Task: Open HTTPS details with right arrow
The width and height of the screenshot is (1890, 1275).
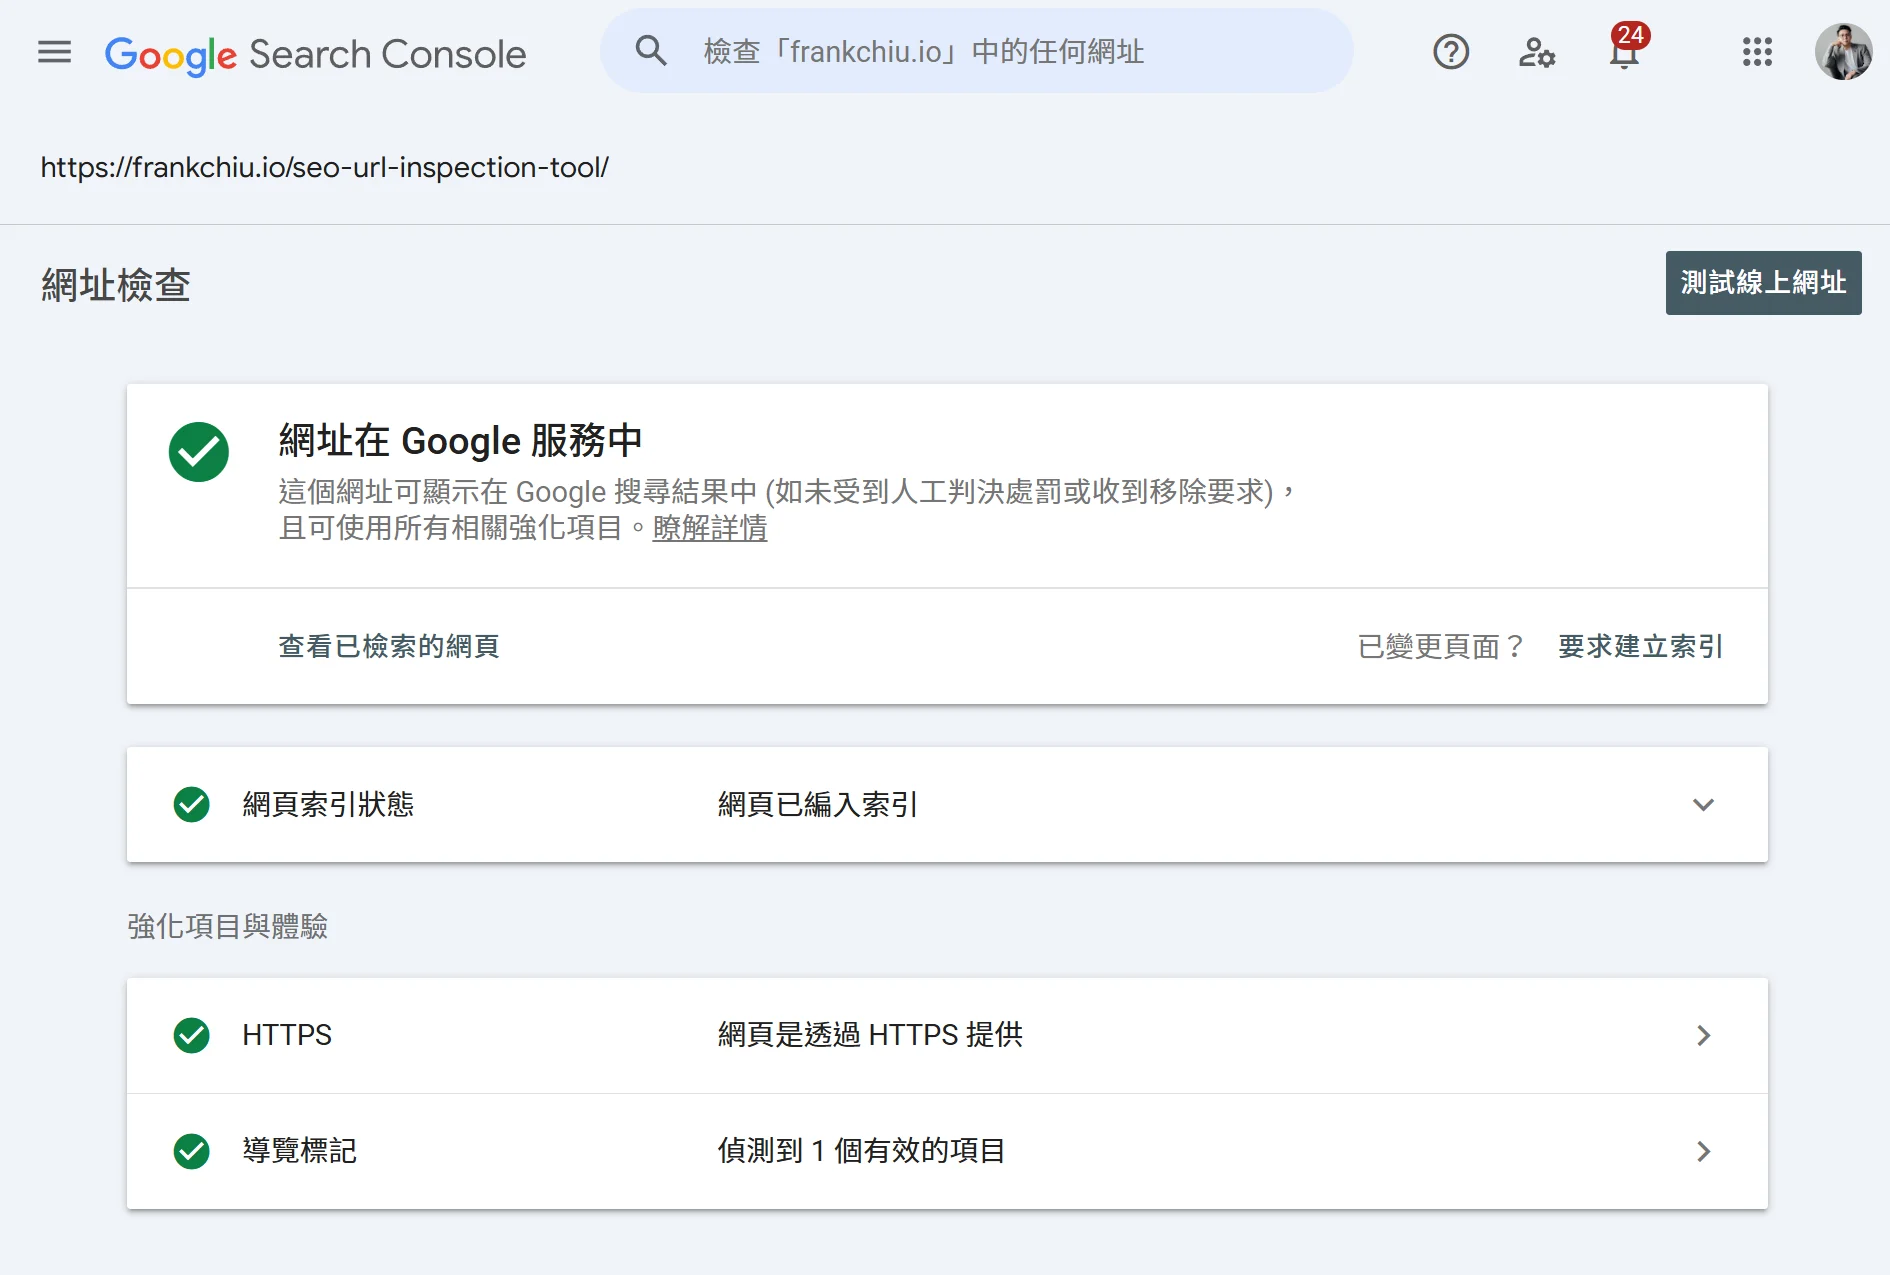Action: point(1703,1036)
